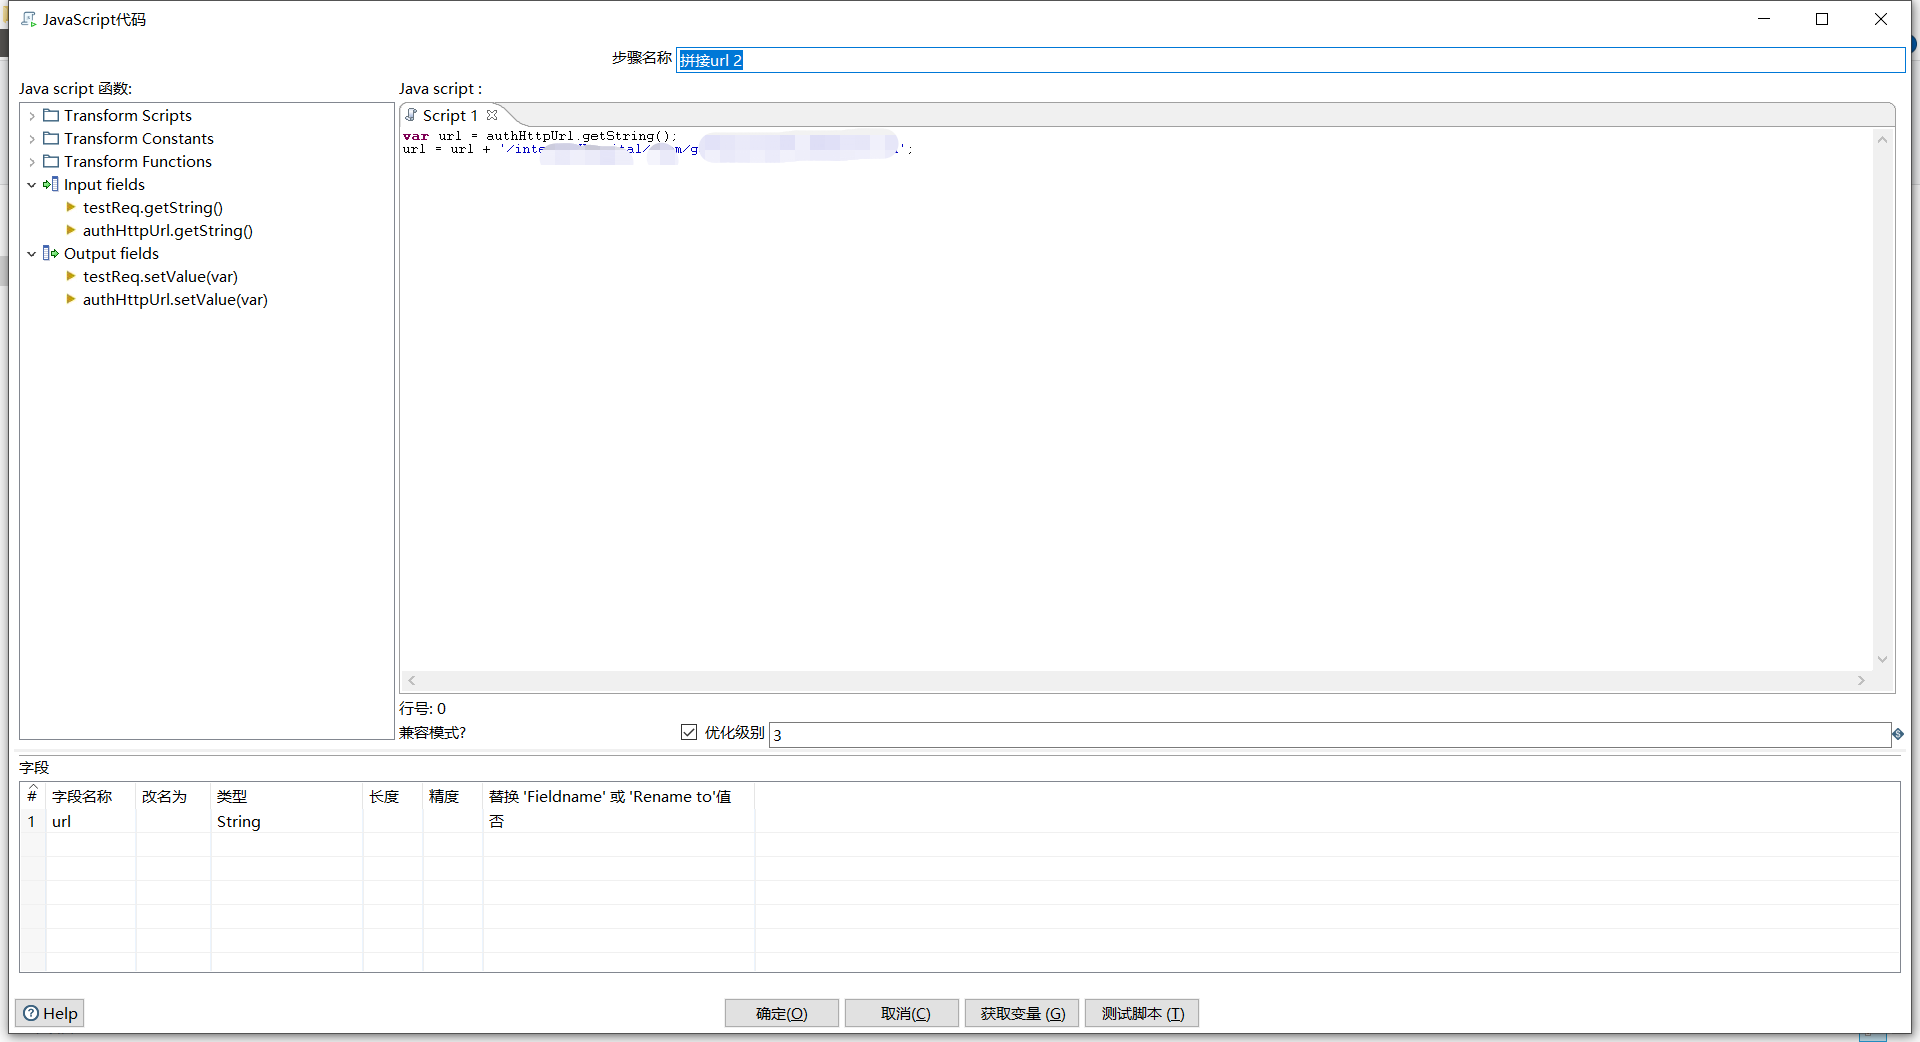This screenshot has height=1042, width=1920.
Task: Select authHttpUrl.setValue(var) in the tree
Action: (x=175, y=299)
